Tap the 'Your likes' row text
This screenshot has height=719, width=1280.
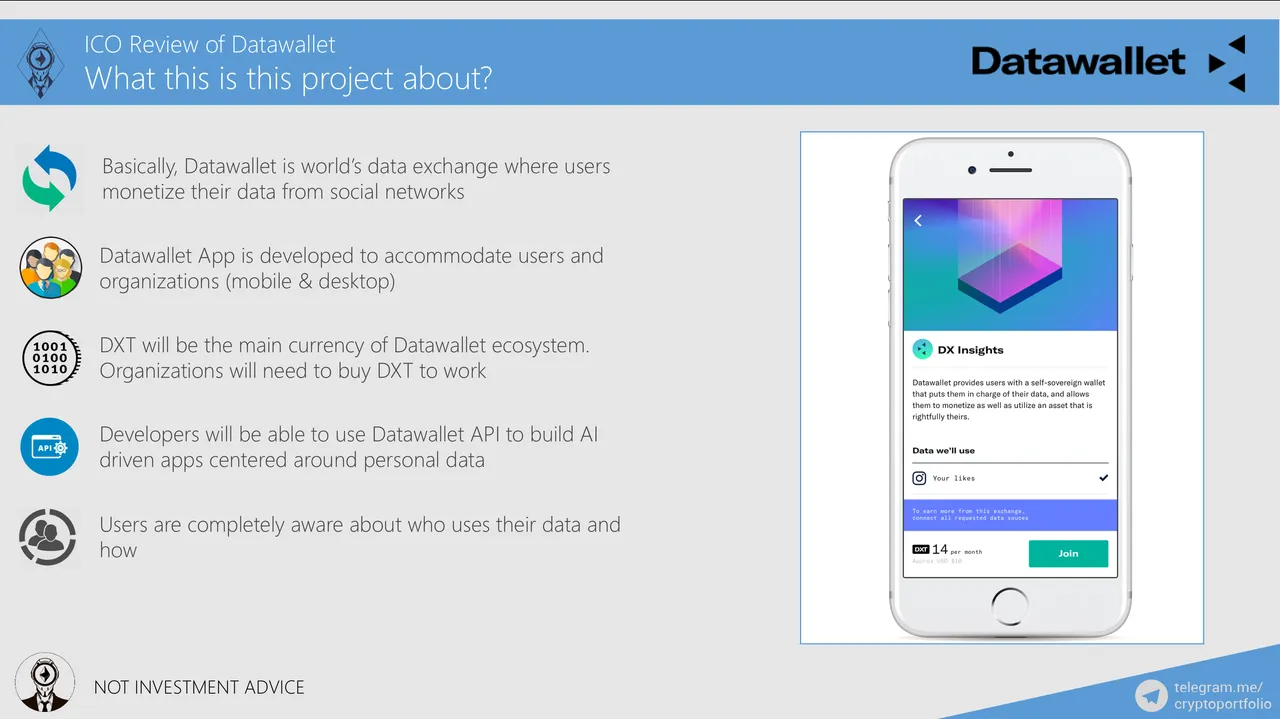(953, 478)
